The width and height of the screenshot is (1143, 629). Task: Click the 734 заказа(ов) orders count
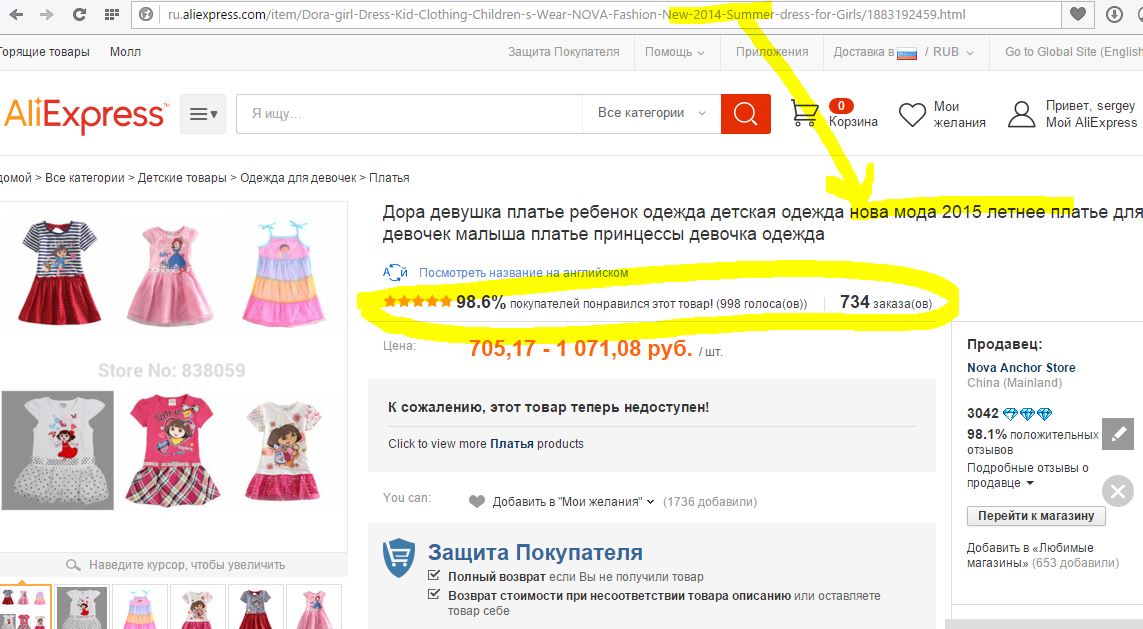(x=886, y=302)
